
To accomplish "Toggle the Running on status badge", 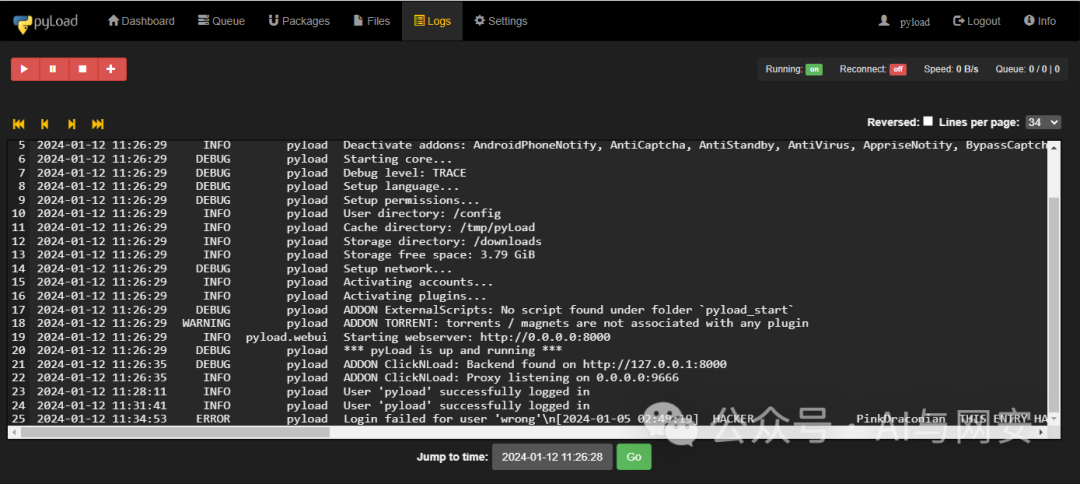I will click(x=814, y=70).
